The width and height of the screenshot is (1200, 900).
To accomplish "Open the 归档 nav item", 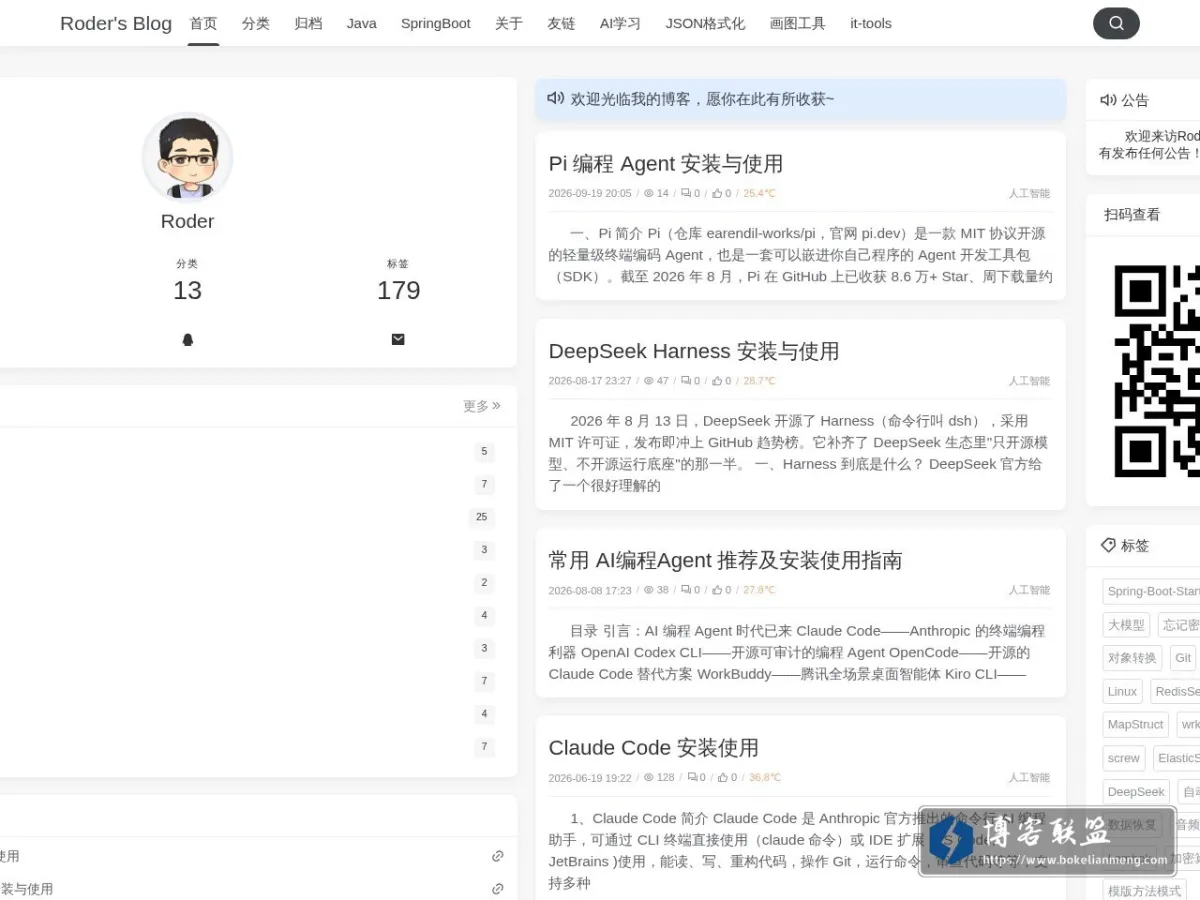I will pyautogui.click(x=308, y=23).
